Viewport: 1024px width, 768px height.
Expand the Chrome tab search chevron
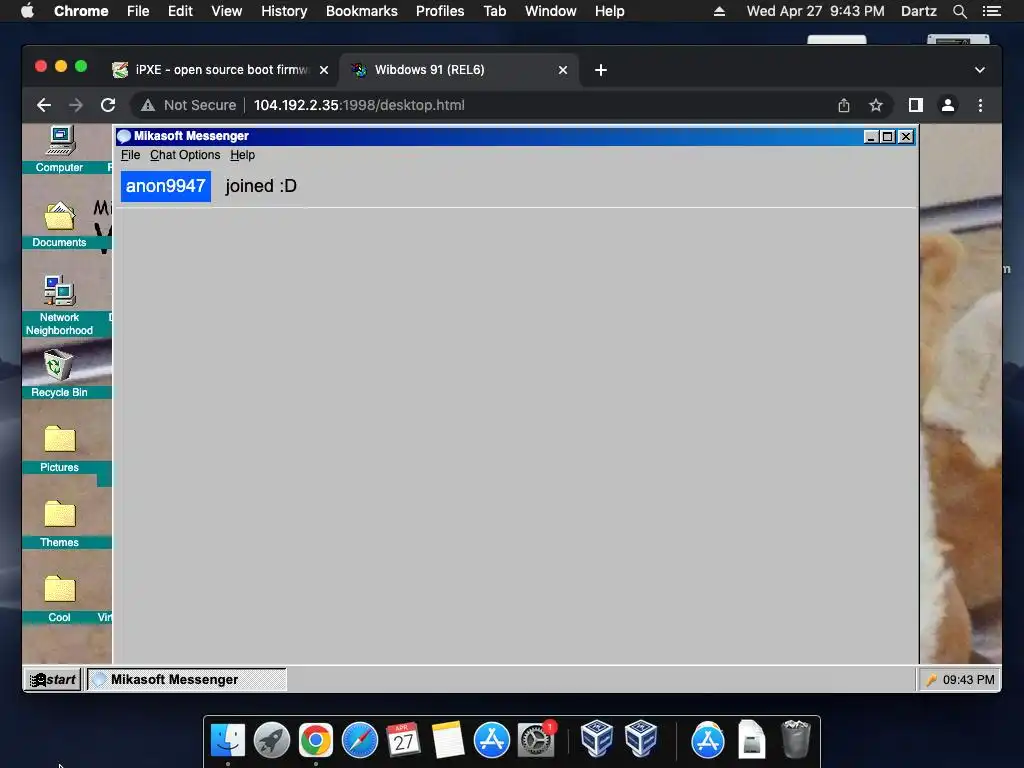pos(980,70)
